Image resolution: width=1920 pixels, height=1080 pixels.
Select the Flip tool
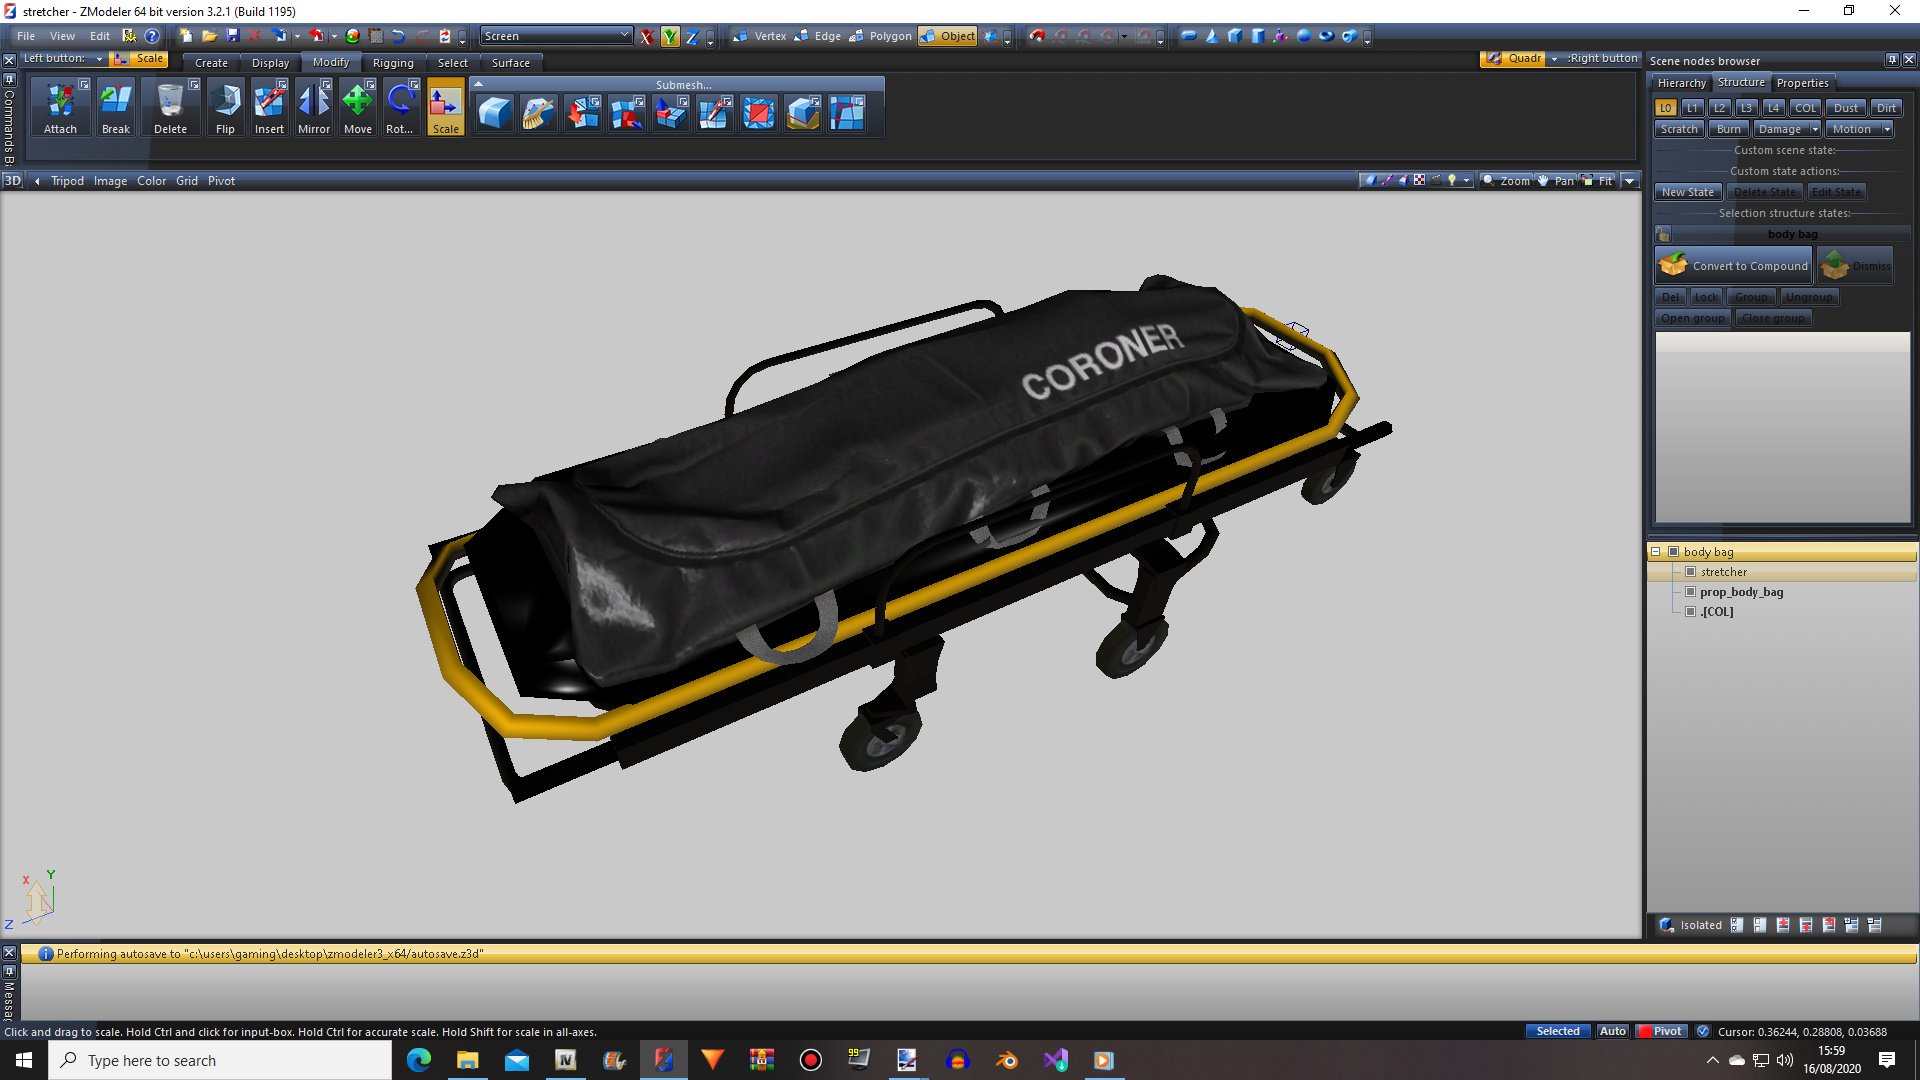point(225,108)
